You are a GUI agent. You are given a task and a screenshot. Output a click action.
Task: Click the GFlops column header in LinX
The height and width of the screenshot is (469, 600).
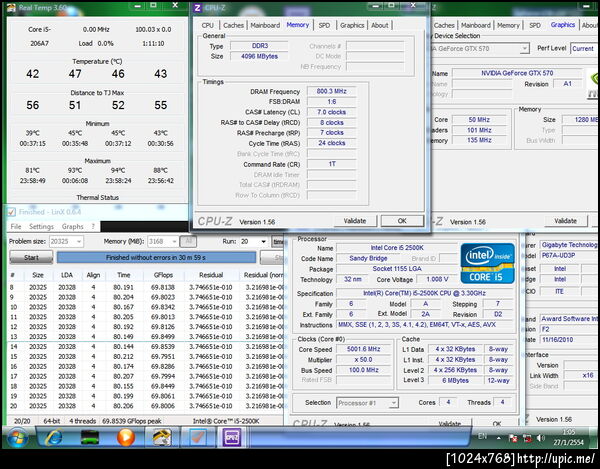point(163,275)
